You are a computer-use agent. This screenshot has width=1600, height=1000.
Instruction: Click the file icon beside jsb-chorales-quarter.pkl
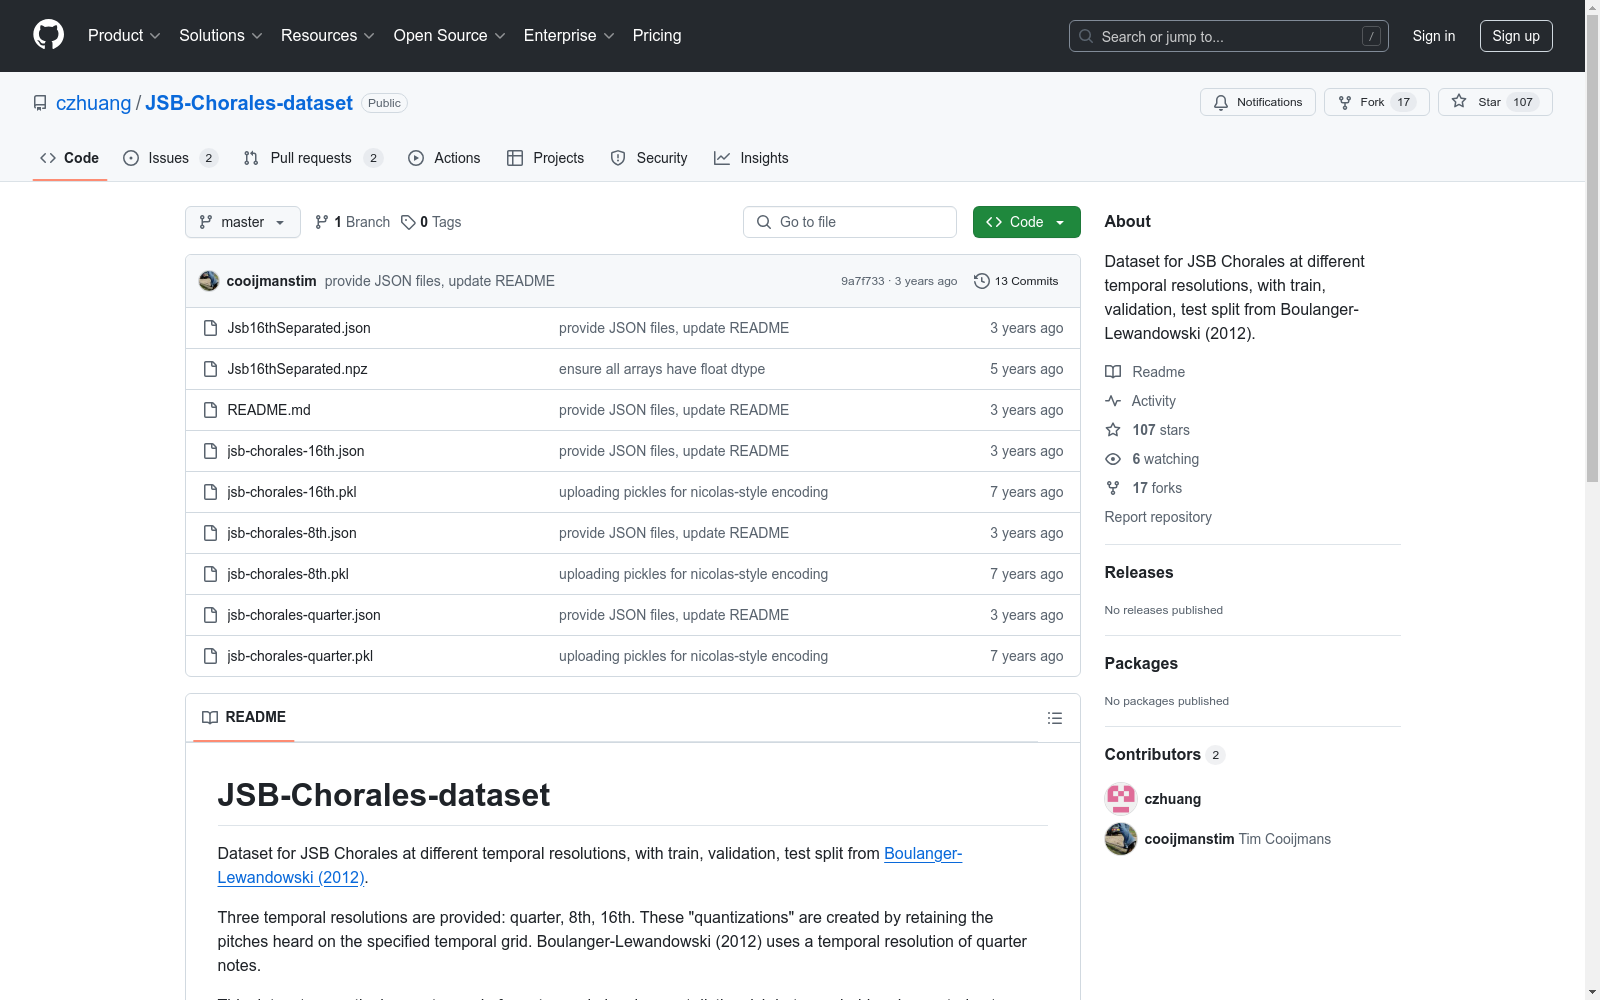pos(210,656)
